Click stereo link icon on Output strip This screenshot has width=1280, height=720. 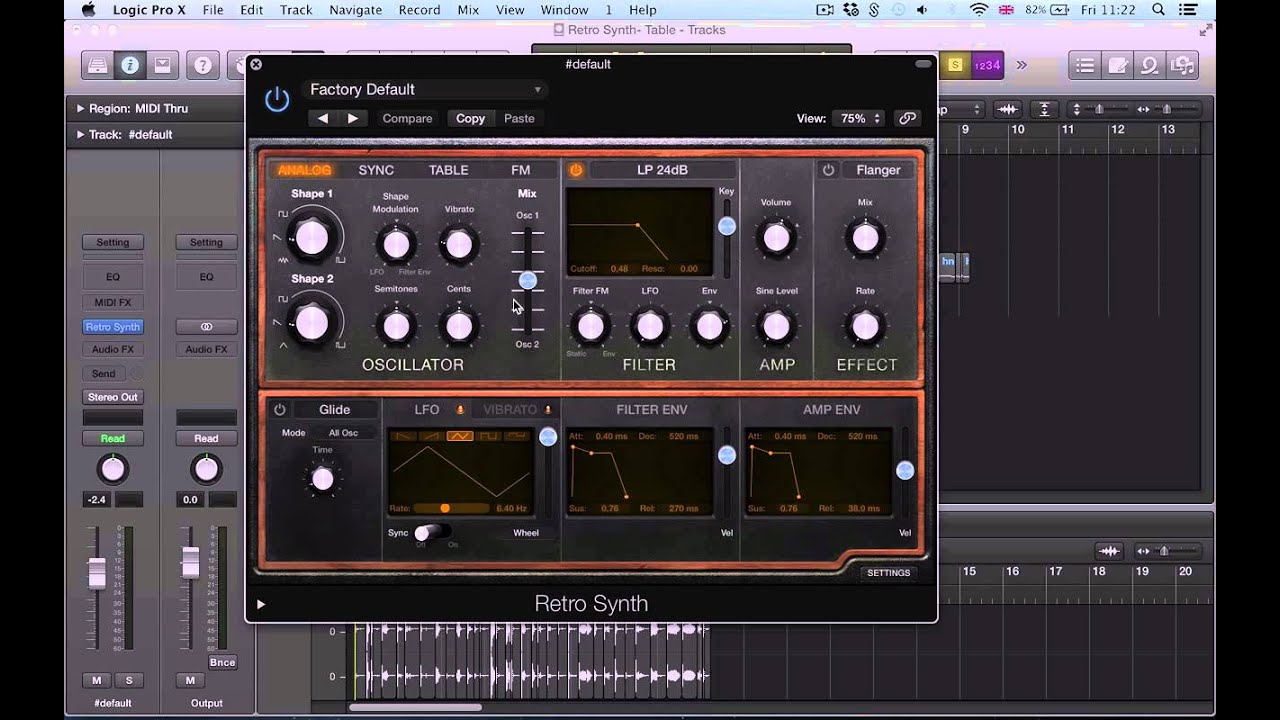(x=206, y=326)
